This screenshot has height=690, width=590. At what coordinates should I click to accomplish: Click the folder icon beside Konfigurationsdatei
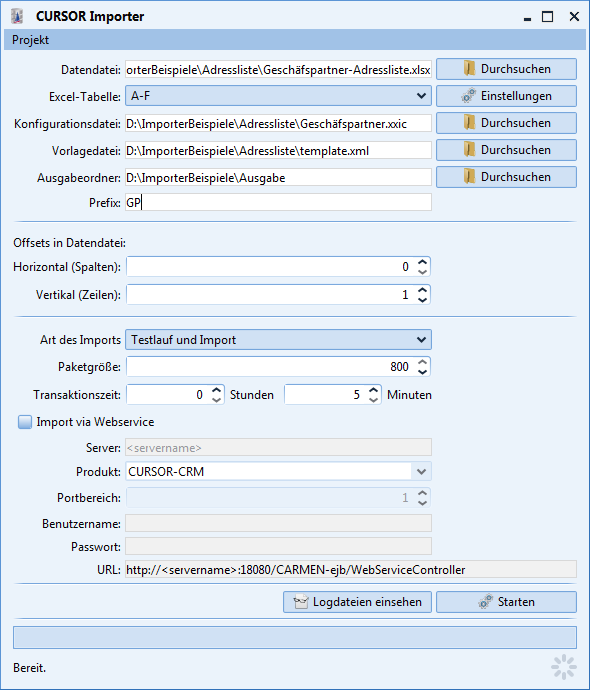(x=469, y=123)
